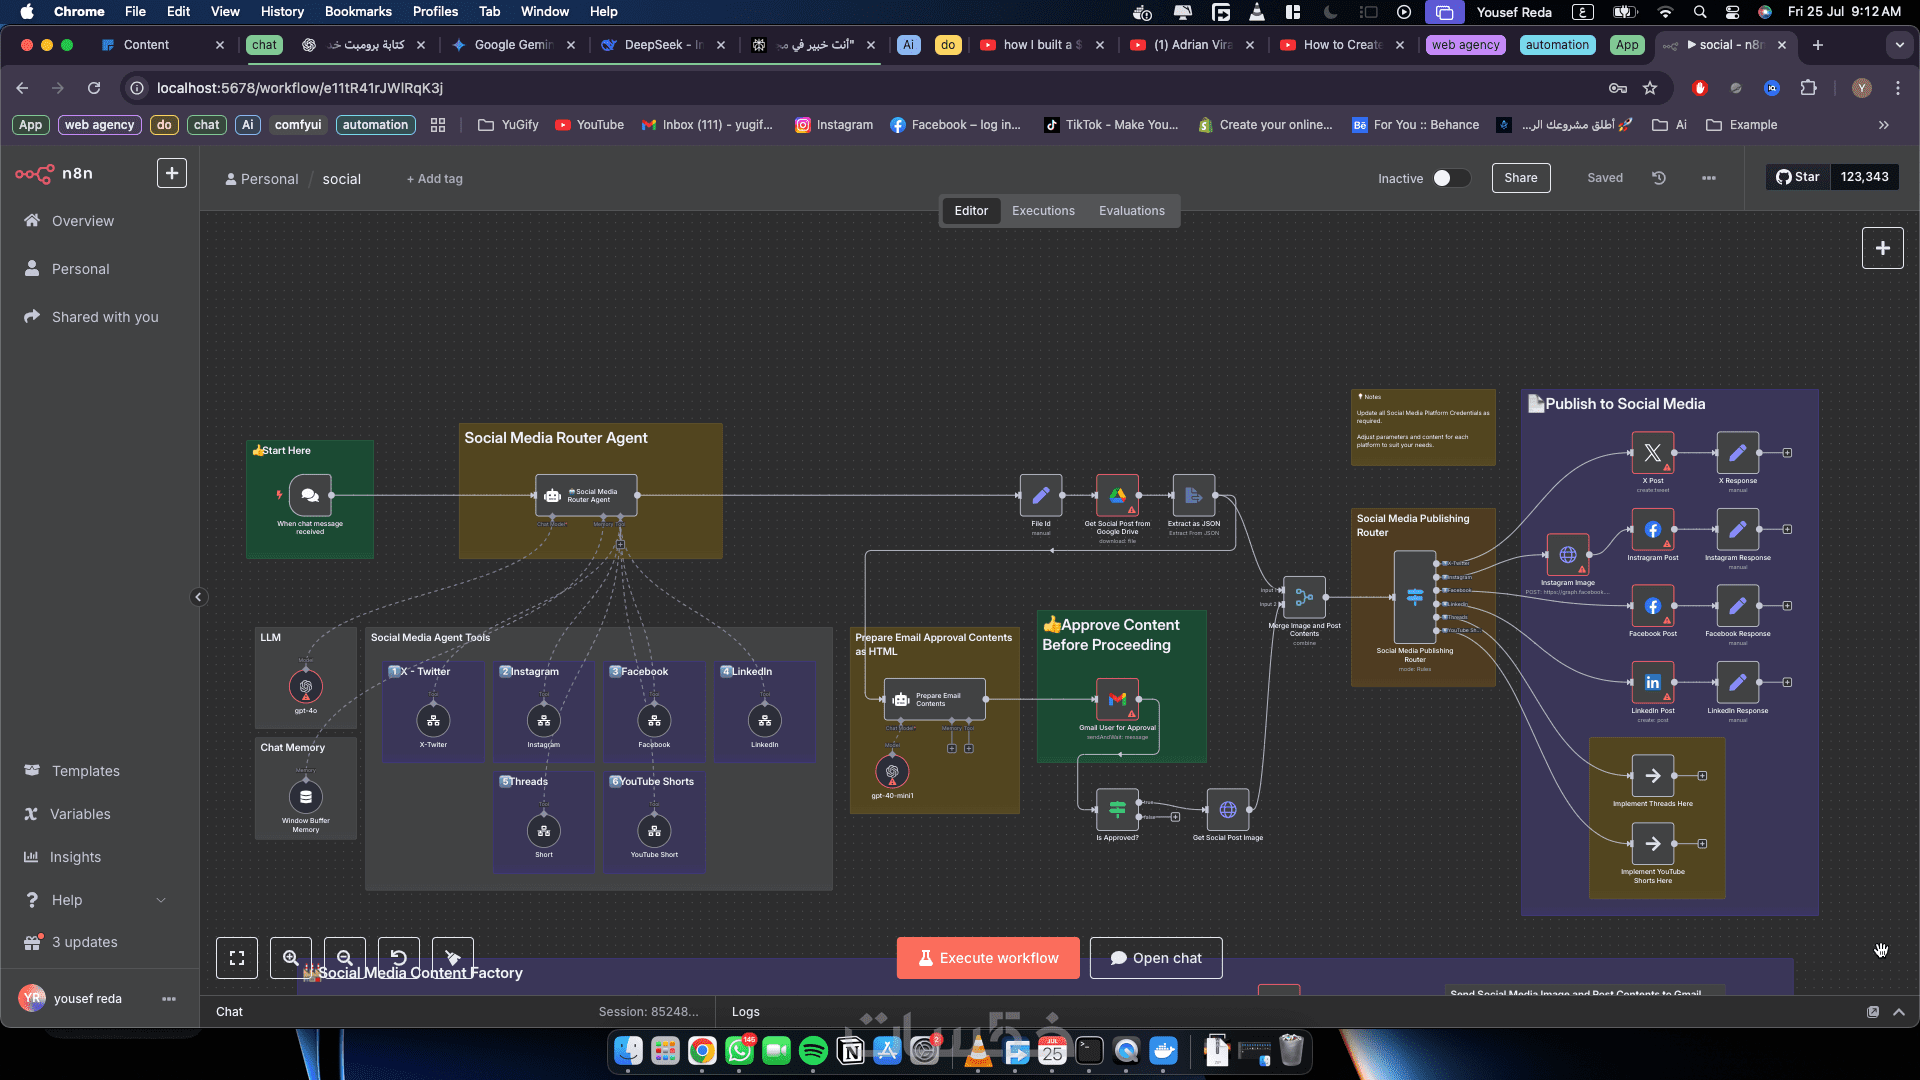Click the tidy up nodes icon
The height and width of the screenshot is (1080, 1920).
click(x=452, y=958)
